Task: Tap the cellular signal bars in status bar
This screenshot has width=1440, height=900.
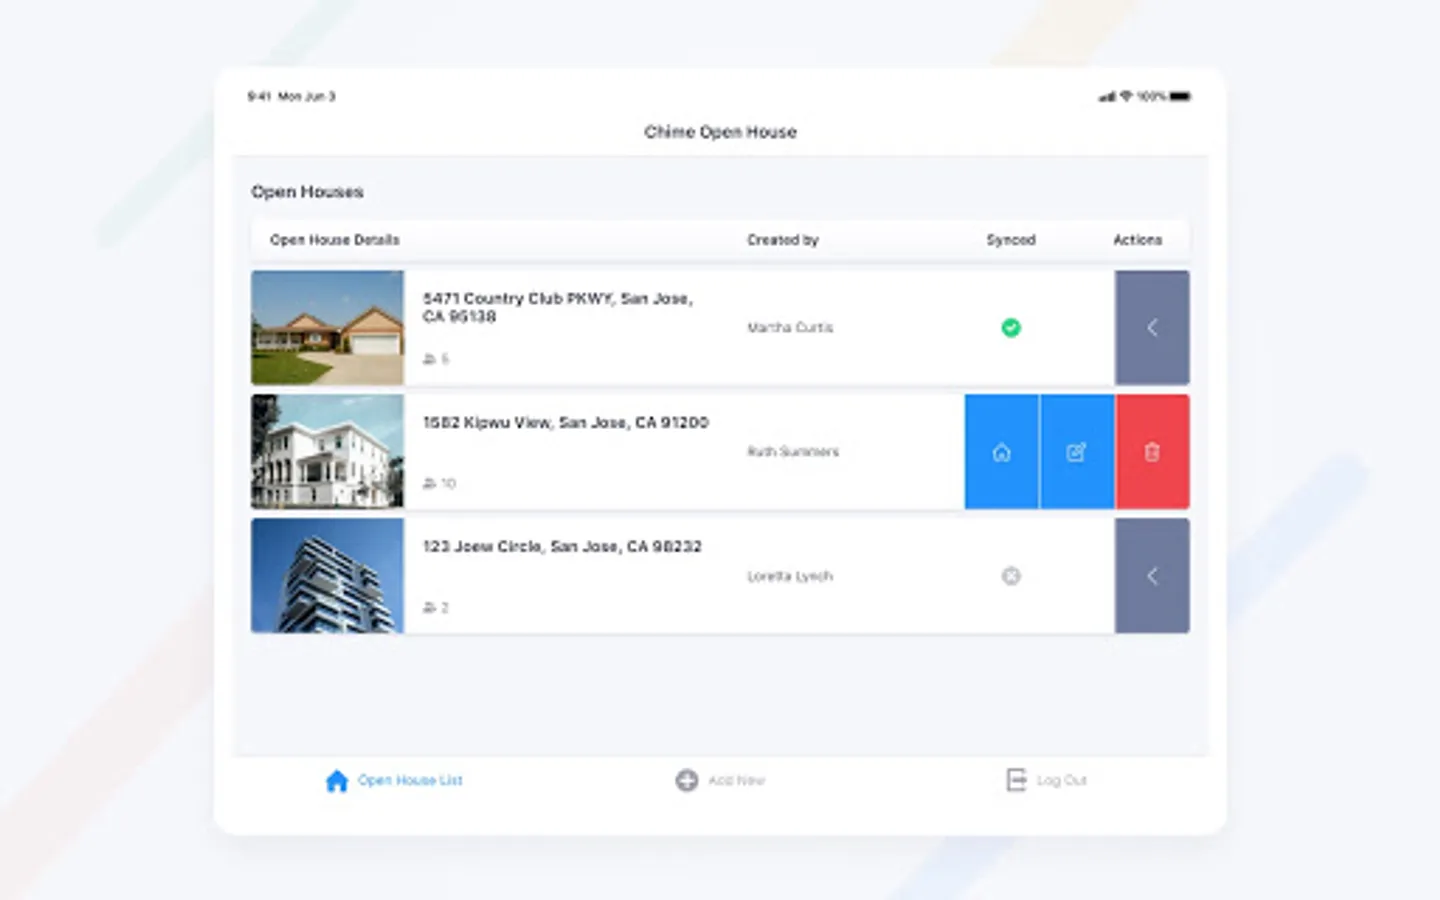Action: click(1107, 97)
